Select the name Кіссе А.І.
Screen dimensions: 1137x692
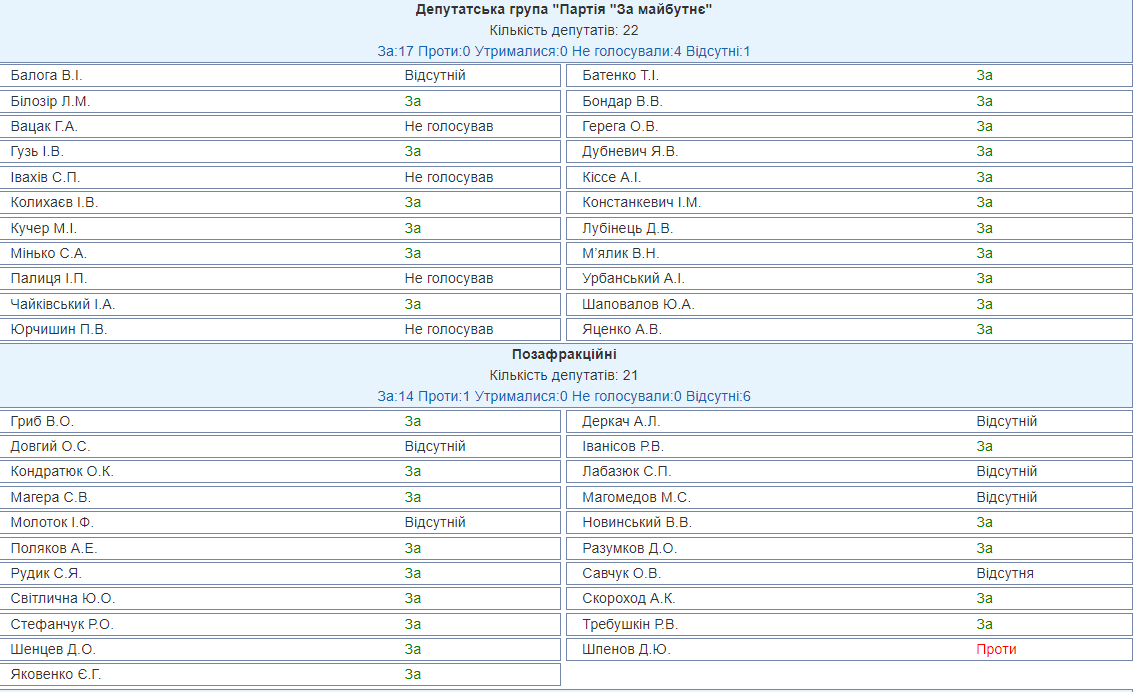pyautogui.click(x=611, y=178)
